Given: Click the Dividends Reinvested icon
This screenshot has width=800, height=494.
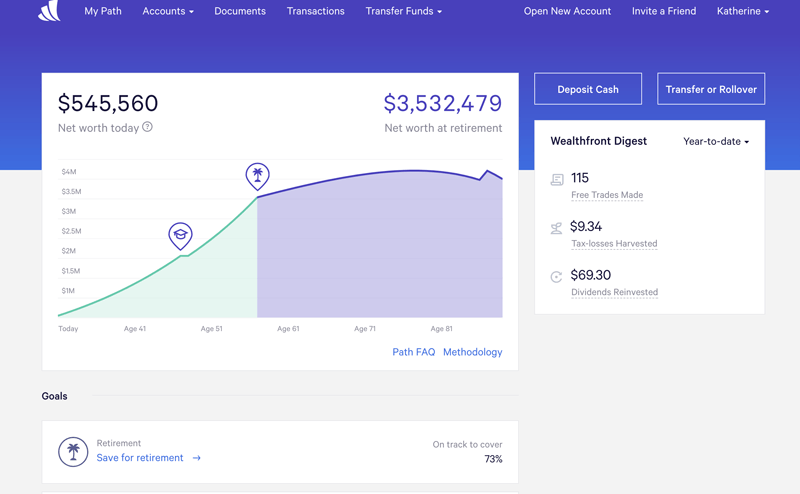Looking at the screenshot, I should 556,277.
